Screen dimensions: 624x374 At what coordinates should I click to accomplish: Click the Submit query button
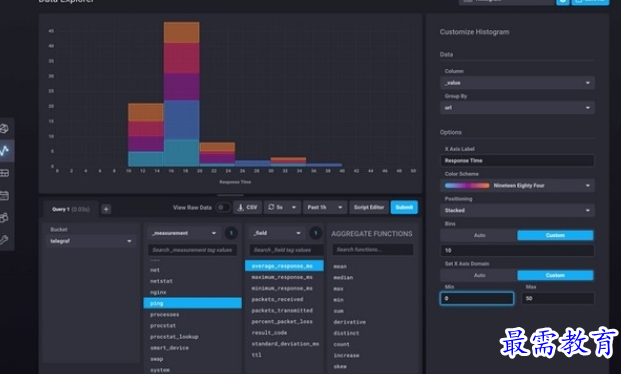click(x=404, y=207)
